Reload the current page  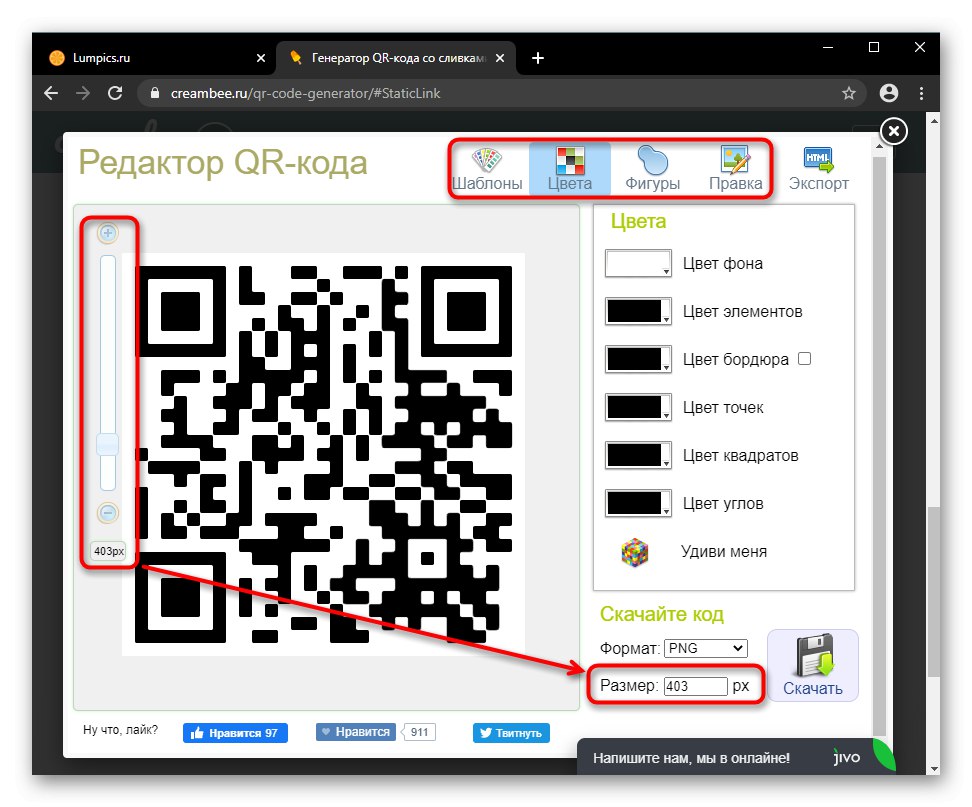115,93
